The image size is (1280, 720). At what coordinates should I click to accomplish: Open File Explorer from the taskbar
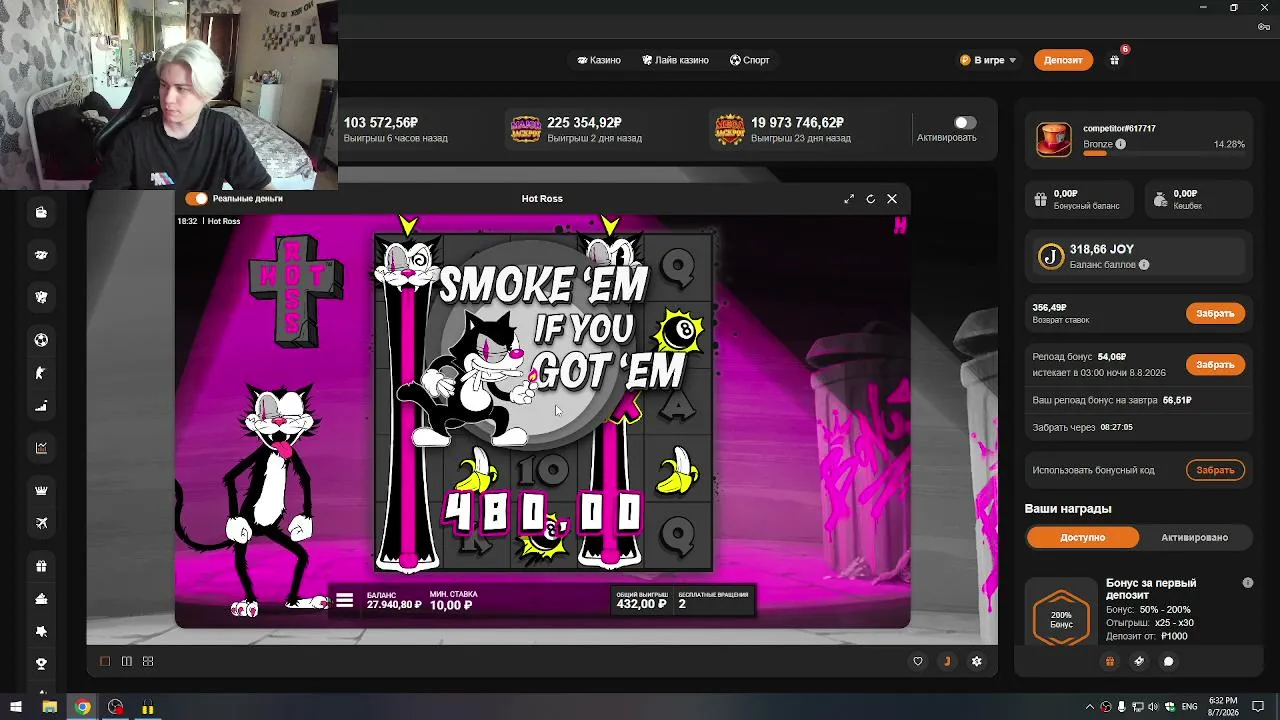coord(49,707)
